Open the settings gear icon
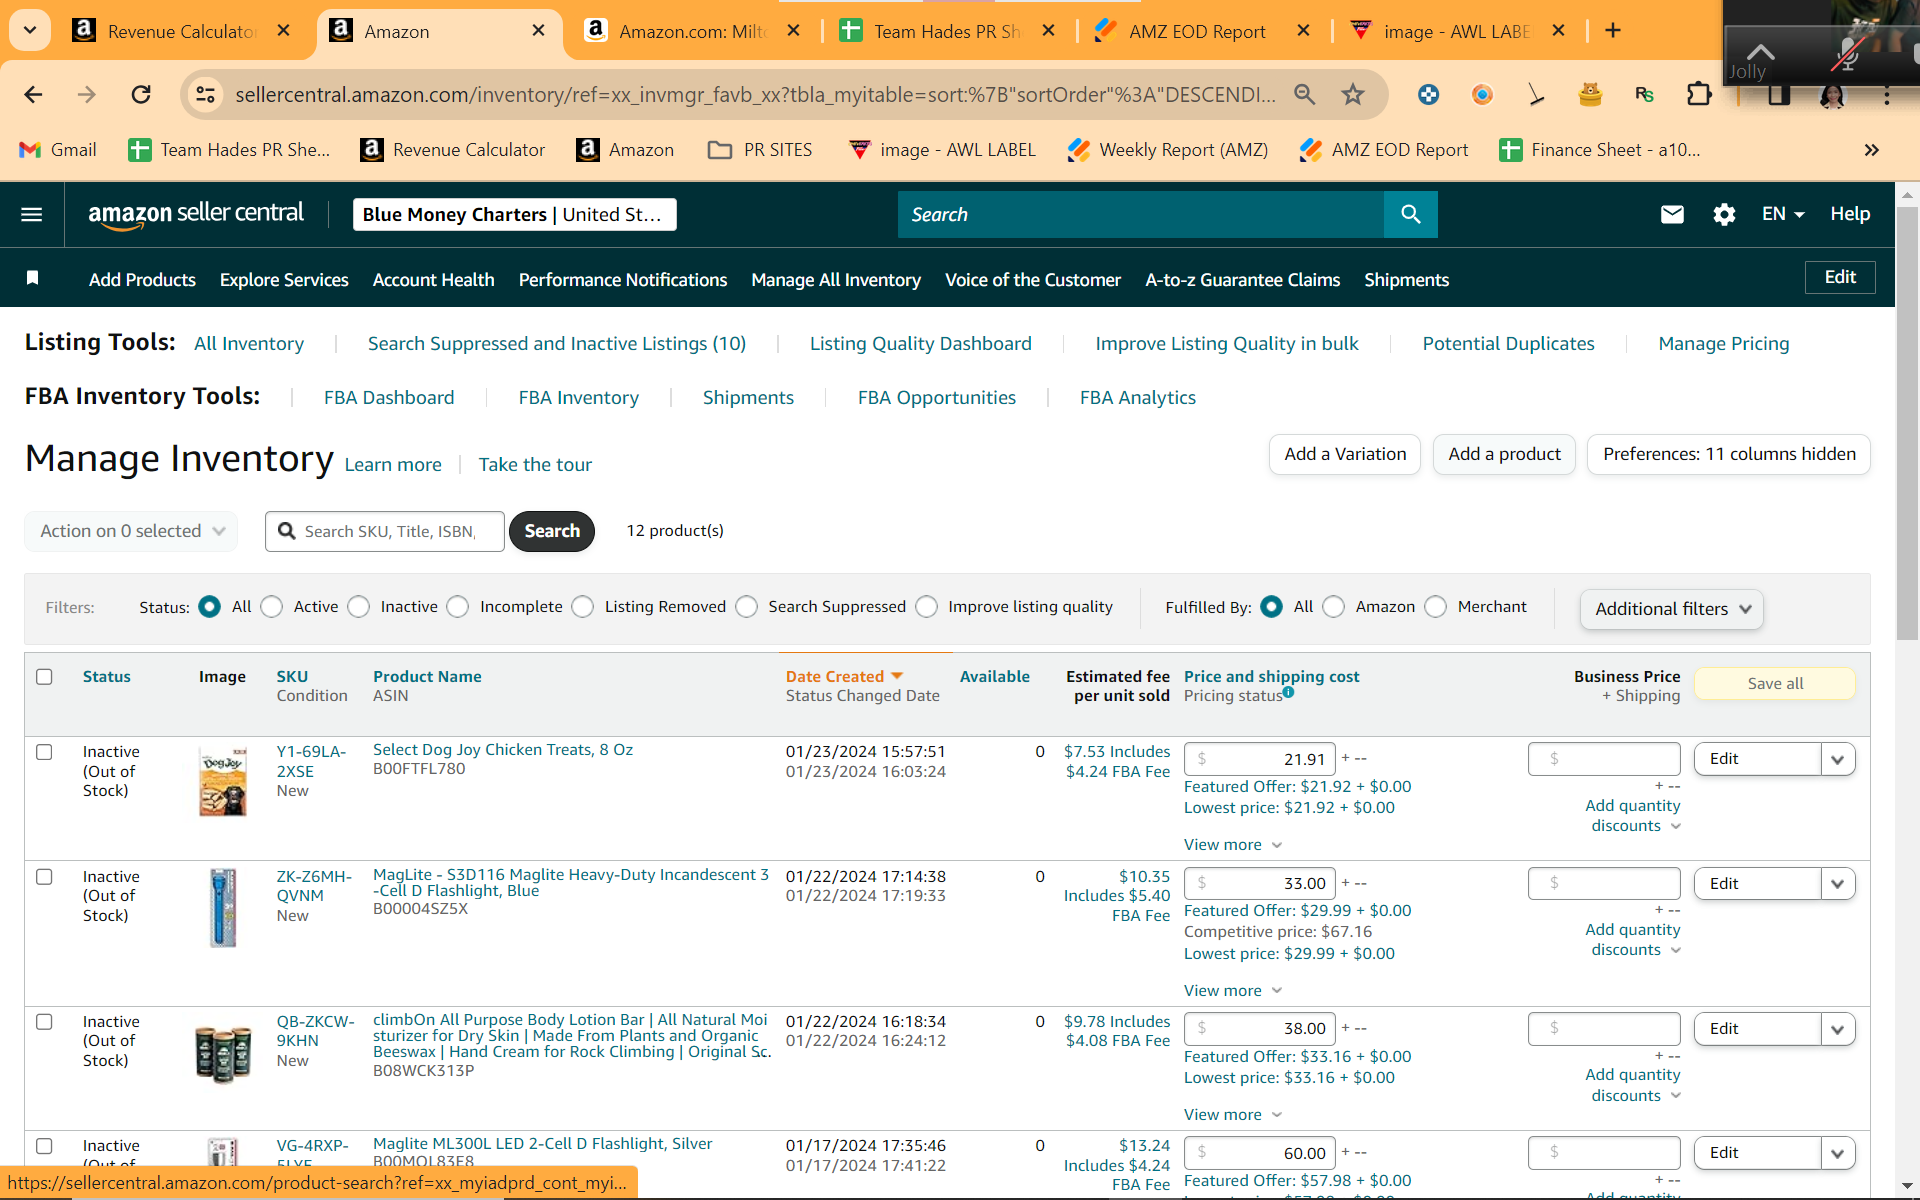Screen dimensions: 1920x1200 tap(1724, 214)
